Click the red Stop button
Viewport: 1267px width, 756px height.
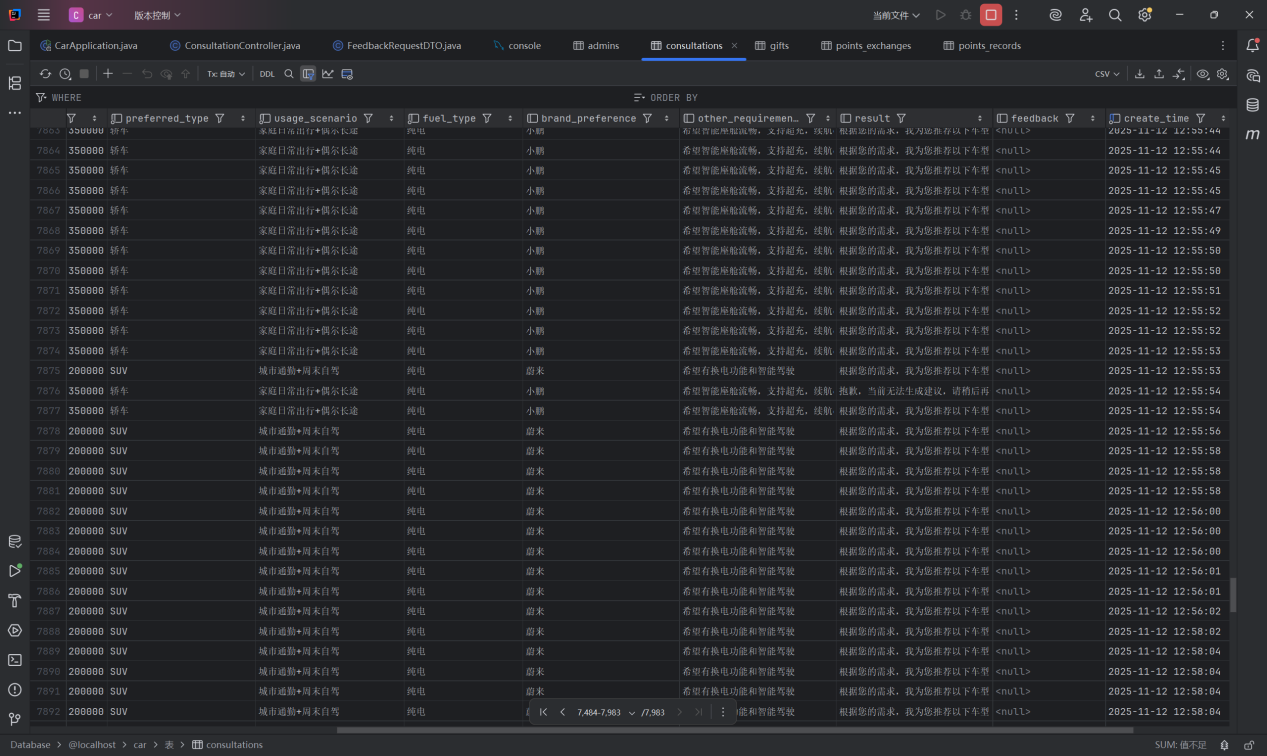[991, 15]
